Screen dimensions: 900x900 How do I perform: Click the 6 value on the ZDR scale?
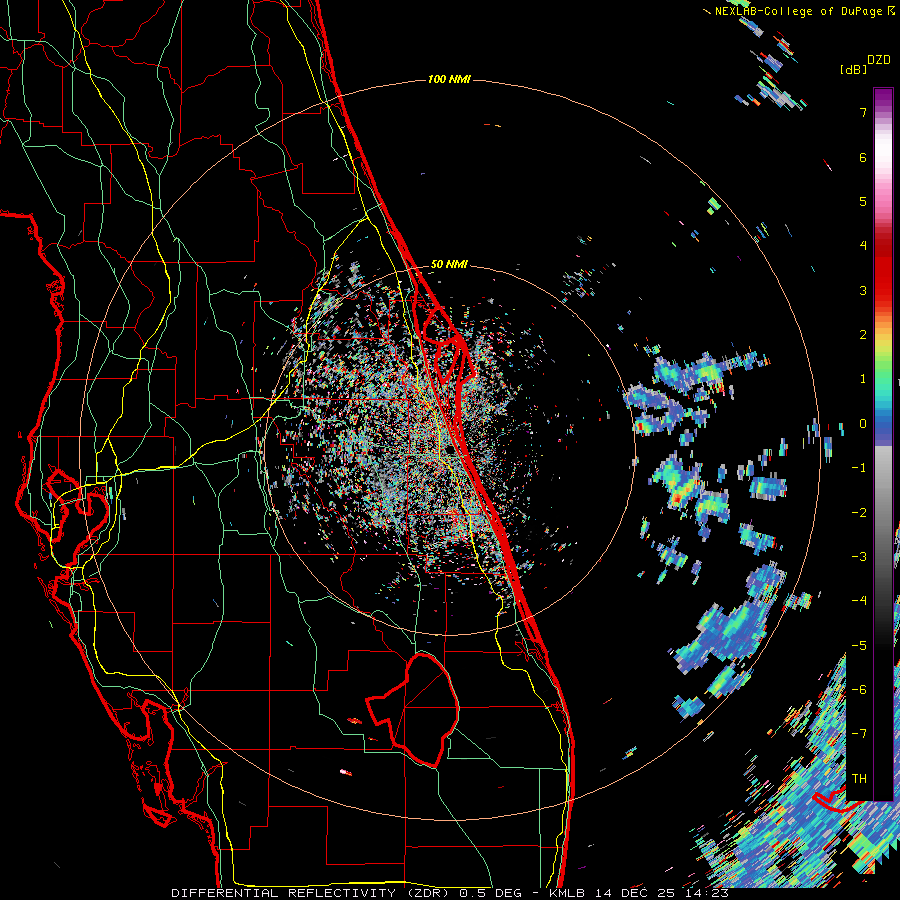pyautogui.click(x=863, y=157)
